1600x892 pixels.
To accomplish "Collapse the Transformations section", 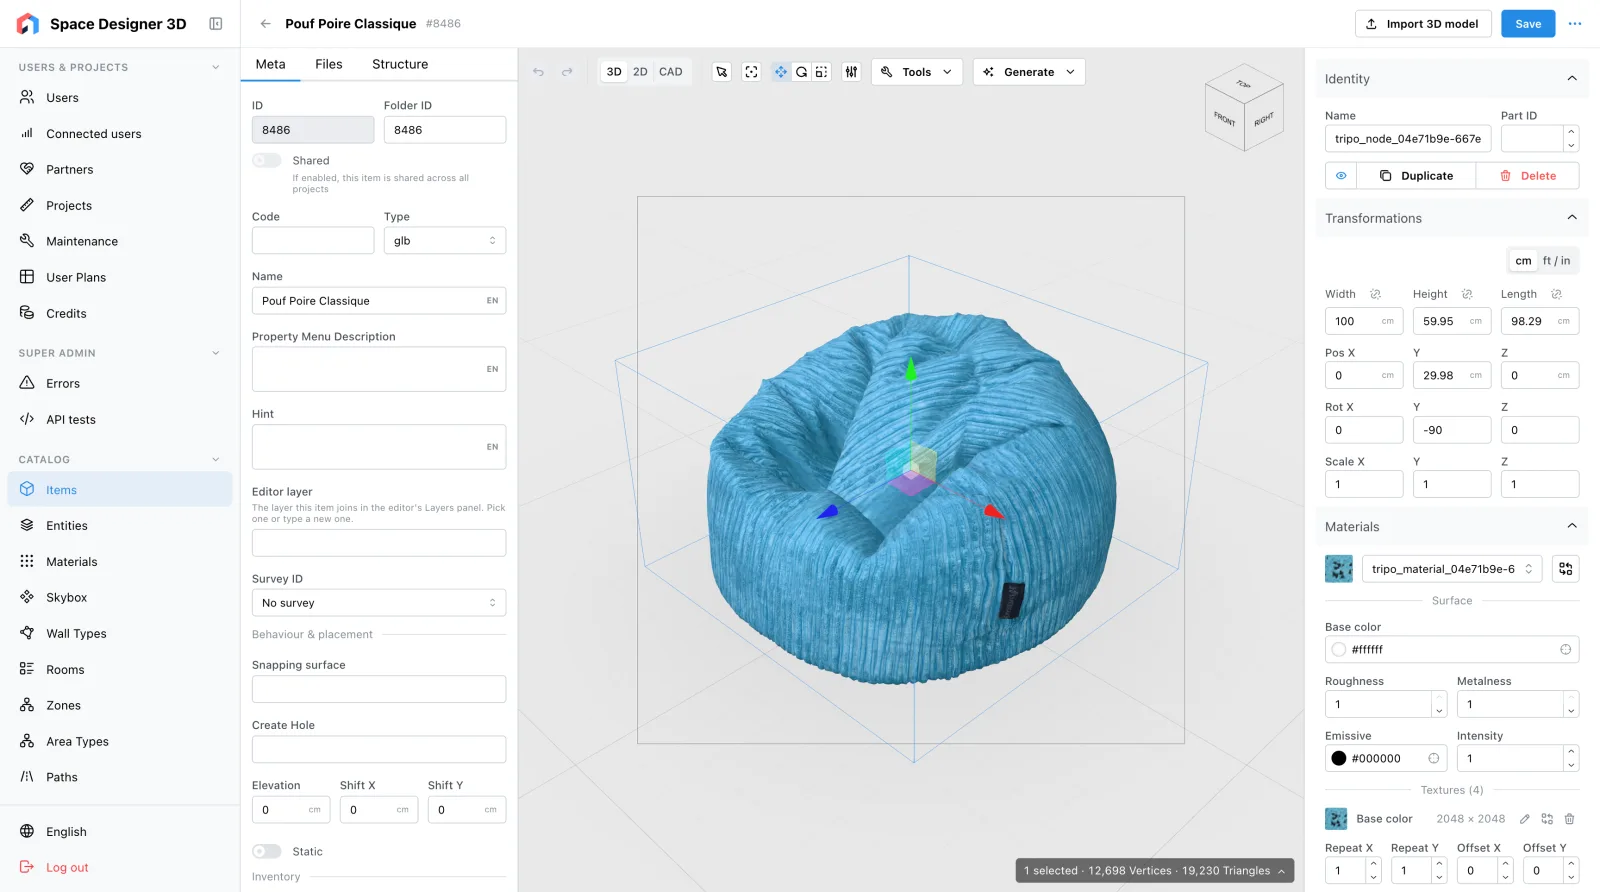I will tap(1572, 218).
